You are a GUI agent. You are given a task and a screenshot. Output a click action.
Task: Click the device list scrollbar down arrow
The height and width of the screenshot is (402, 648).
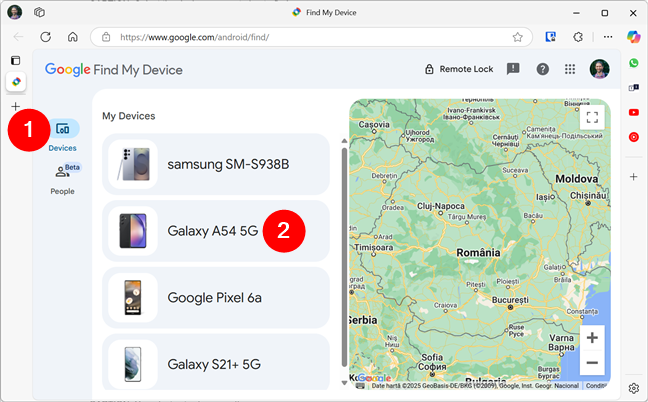(344, 383)
